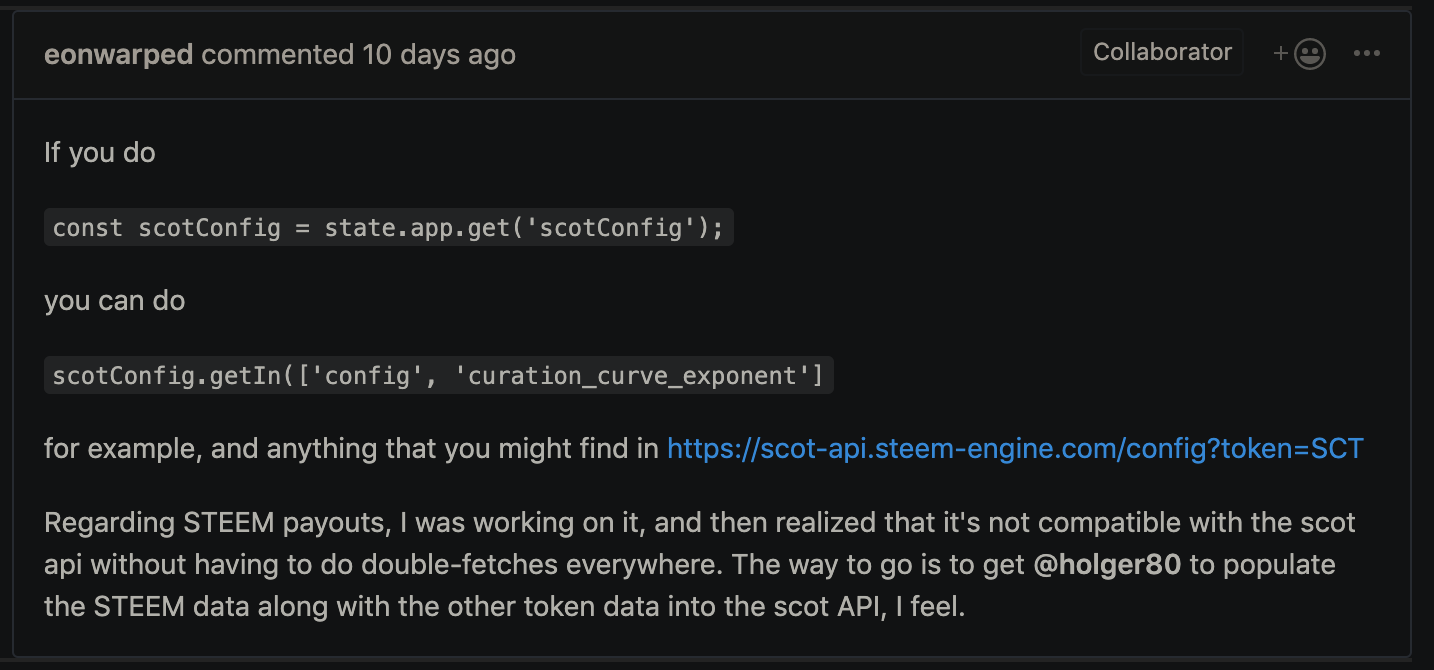Image resolution: width=1434 pixels, height=670 pixels.
Task: Click the Collaborator badge
Action: [1162, 52]
